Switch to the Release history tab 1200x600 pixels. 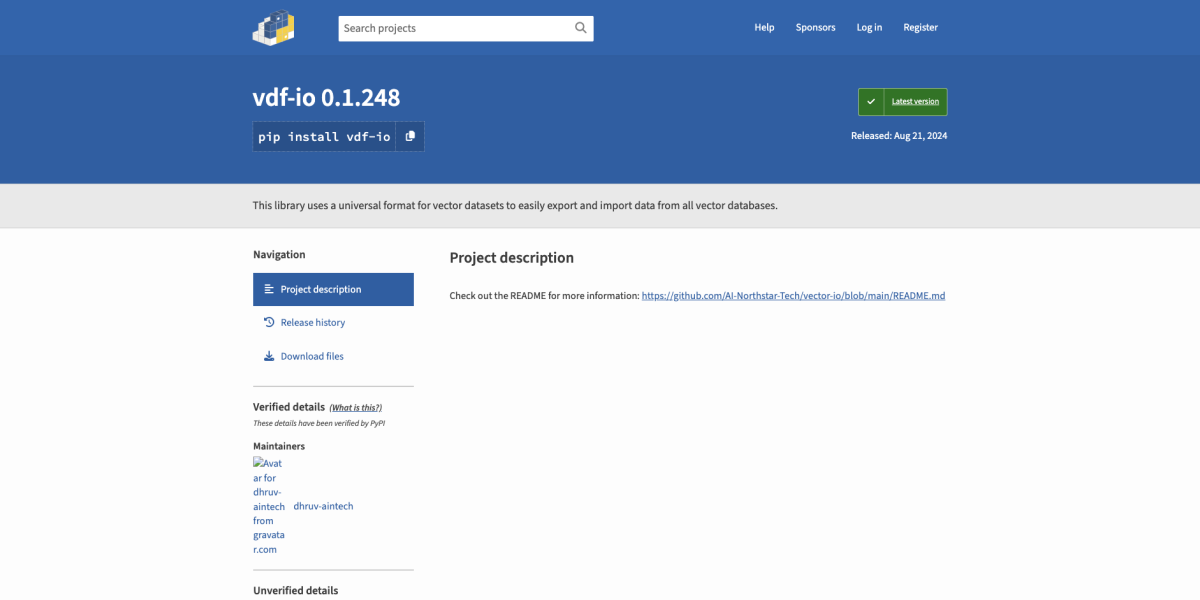pos(312,323)
